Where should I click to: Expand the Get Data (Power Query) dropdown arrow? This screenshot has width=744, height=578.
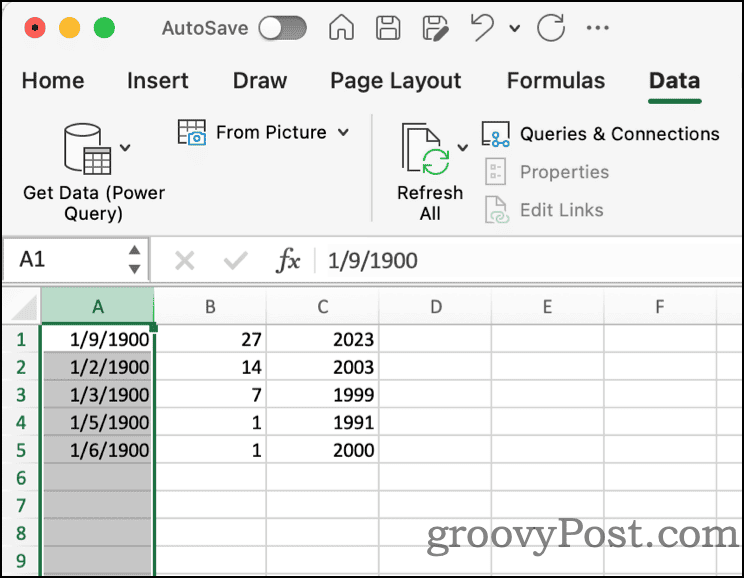[x=125, y=148]
